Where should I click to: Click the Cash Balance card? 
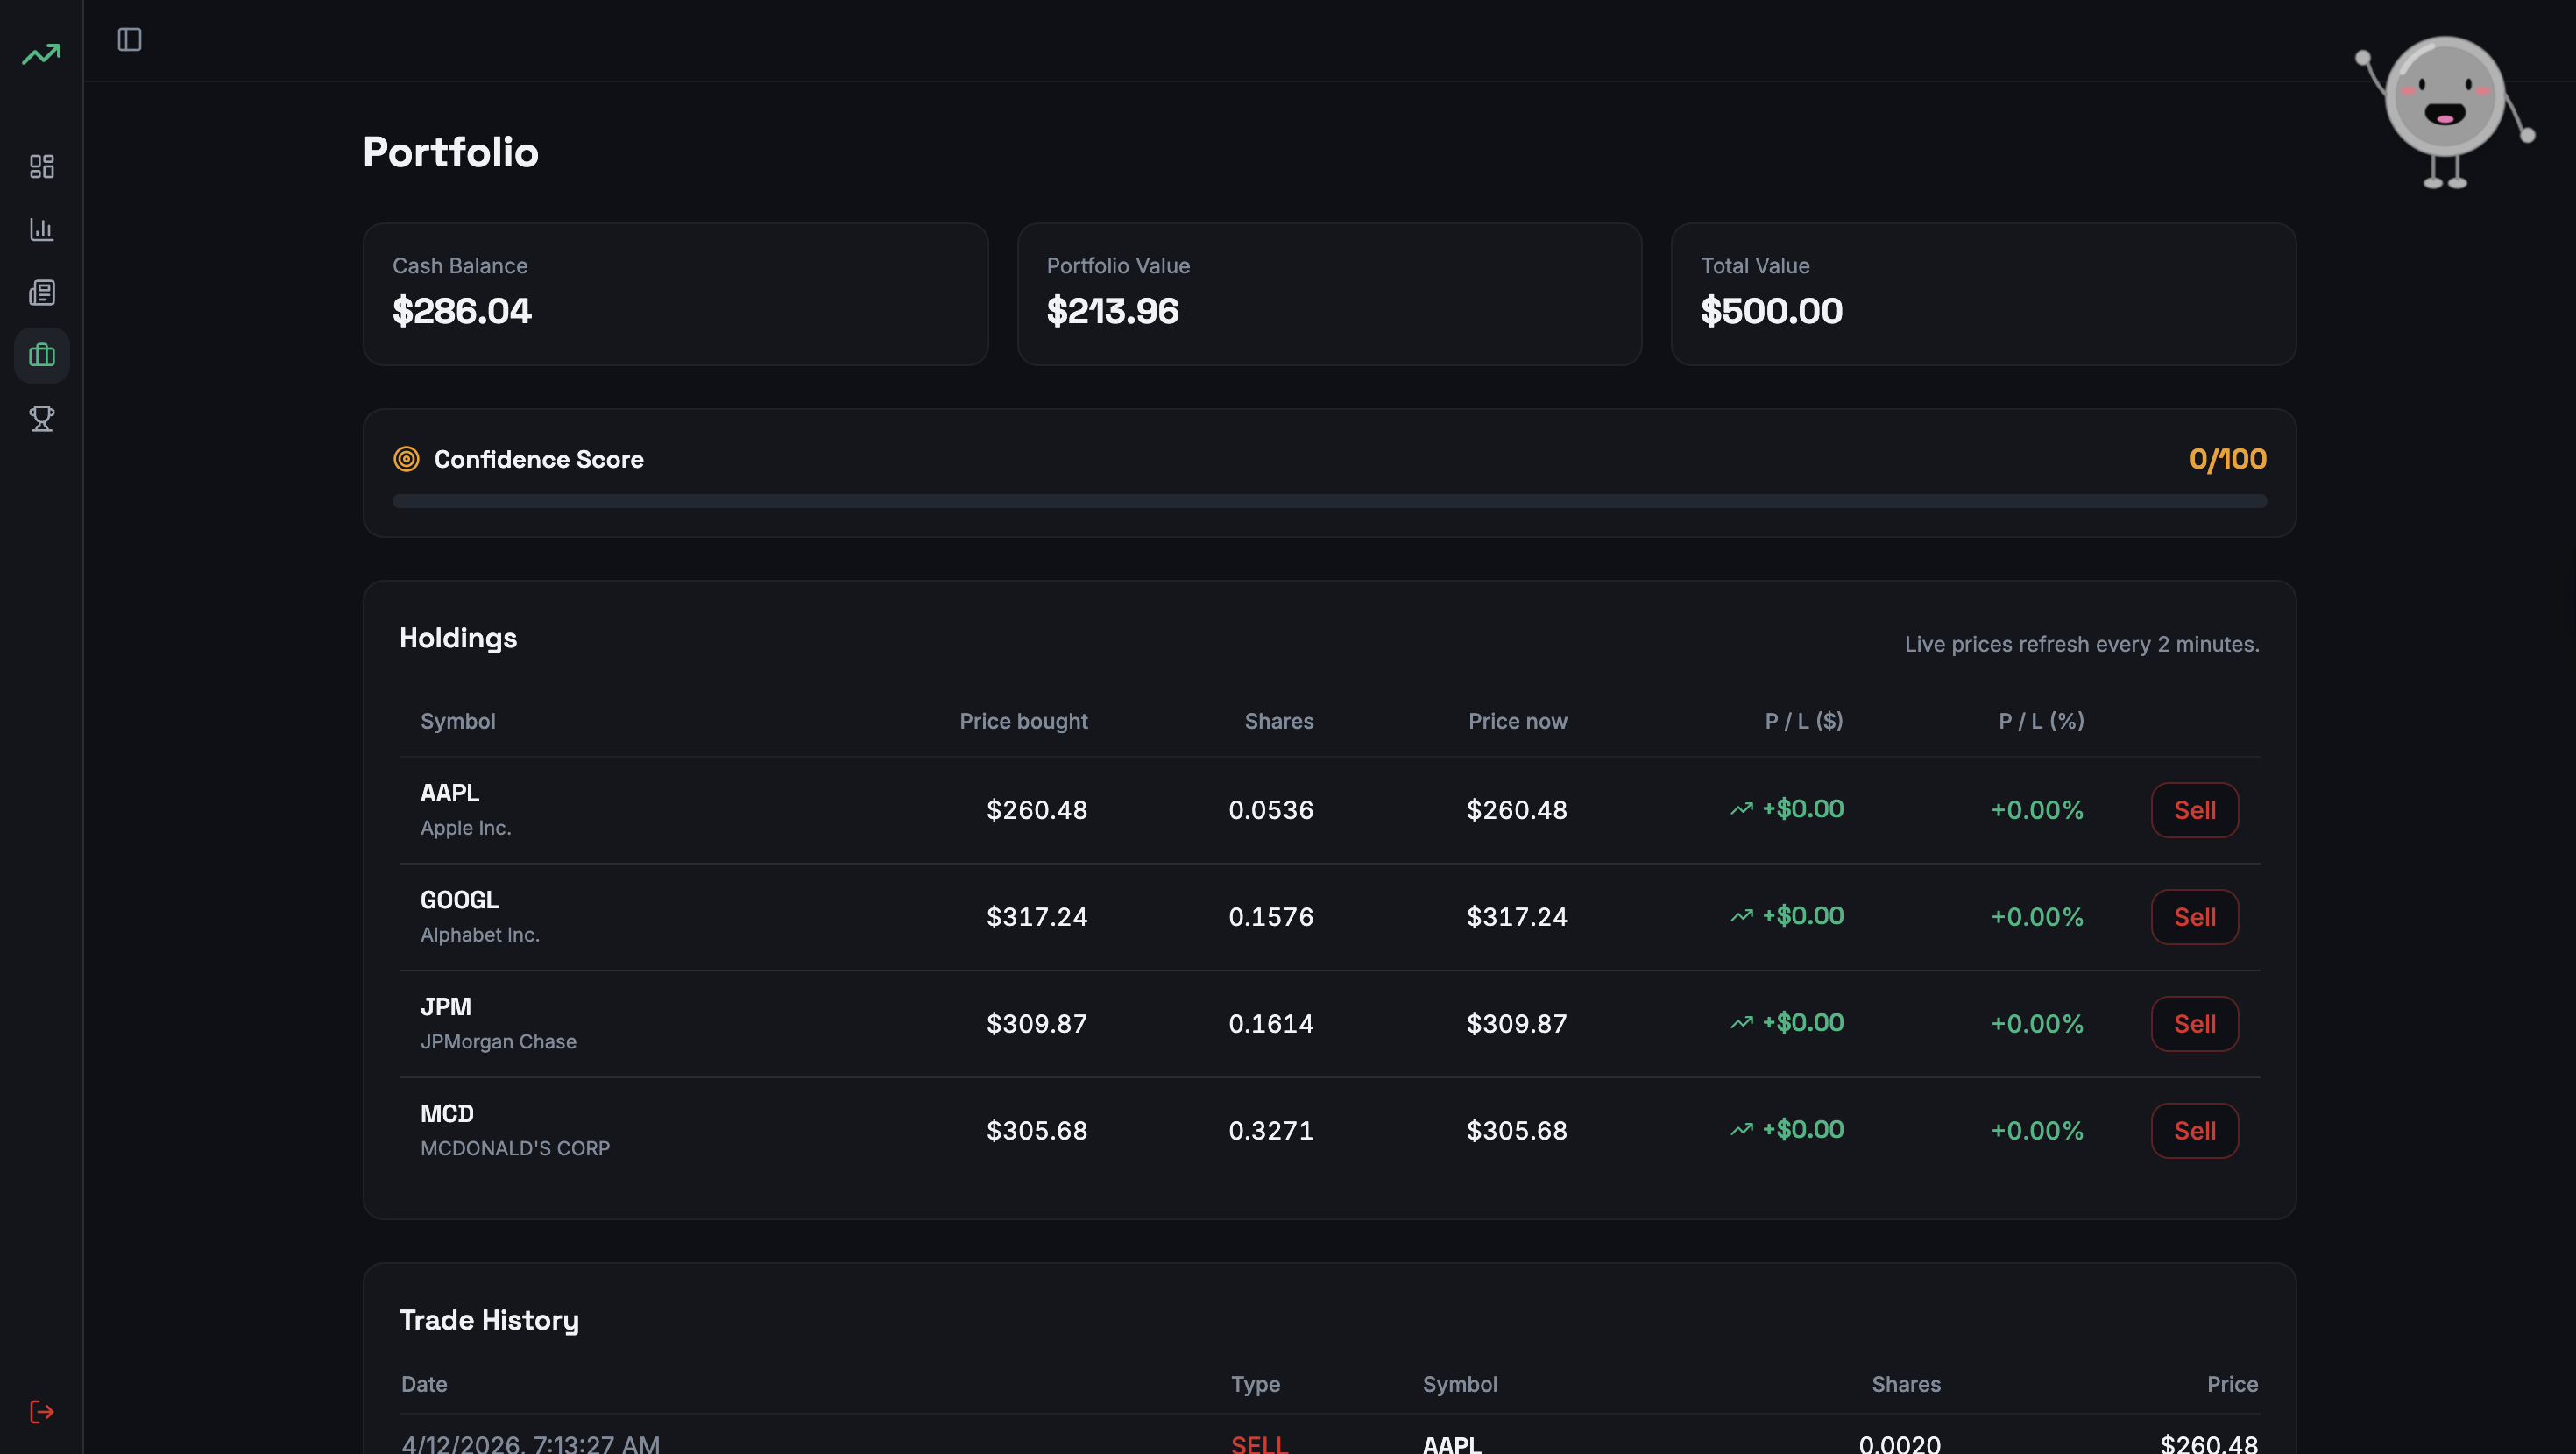click(675, 294)
